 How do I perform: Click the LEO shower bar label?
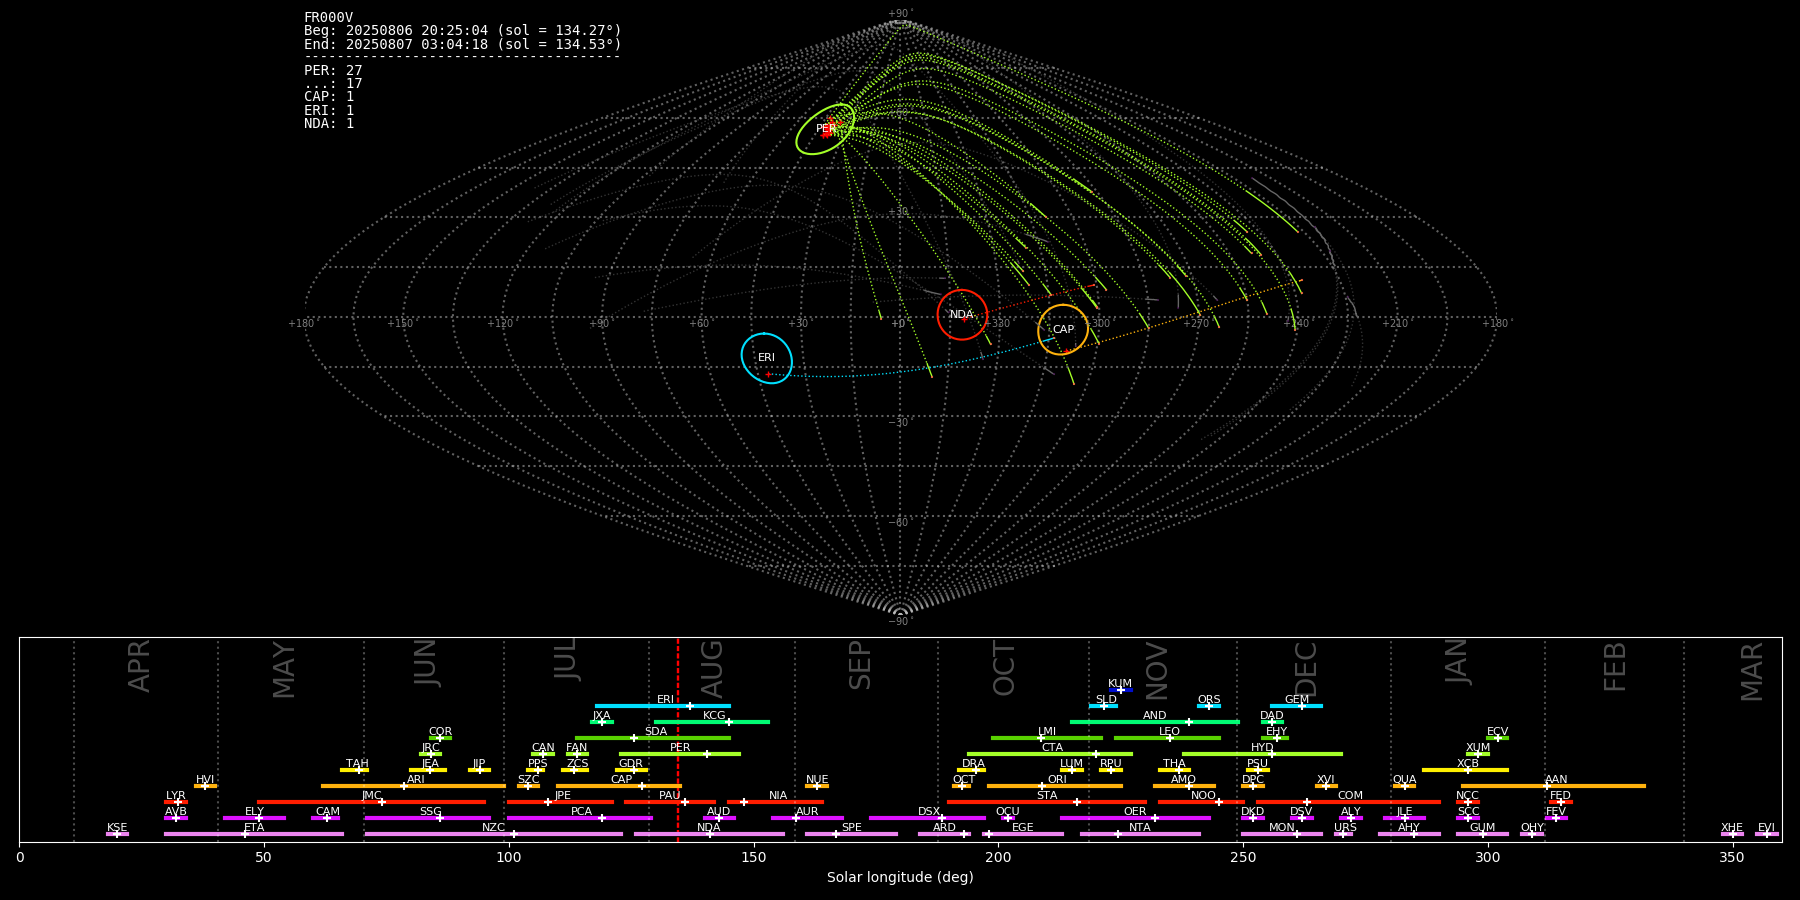1170,732
